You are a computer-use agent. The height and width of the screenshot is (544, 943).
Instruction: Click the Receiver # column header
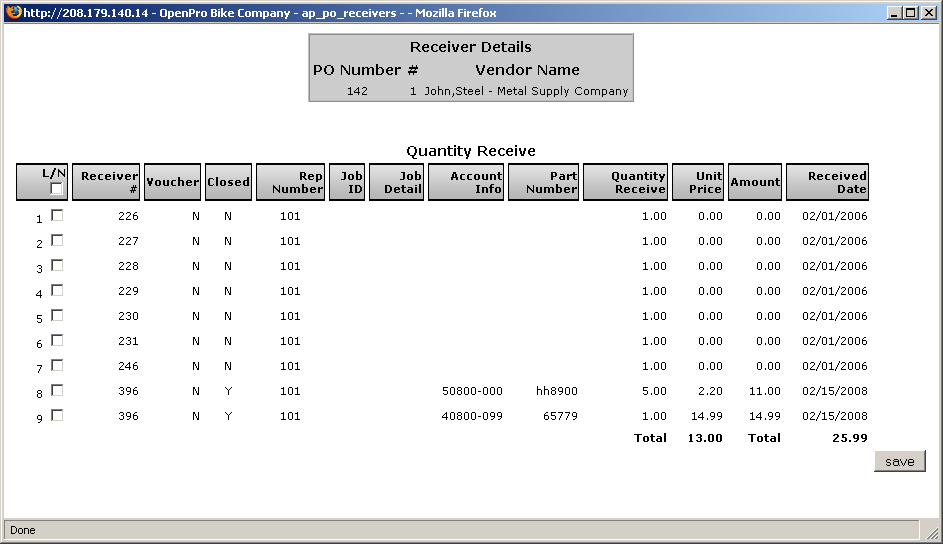point(106,182)
